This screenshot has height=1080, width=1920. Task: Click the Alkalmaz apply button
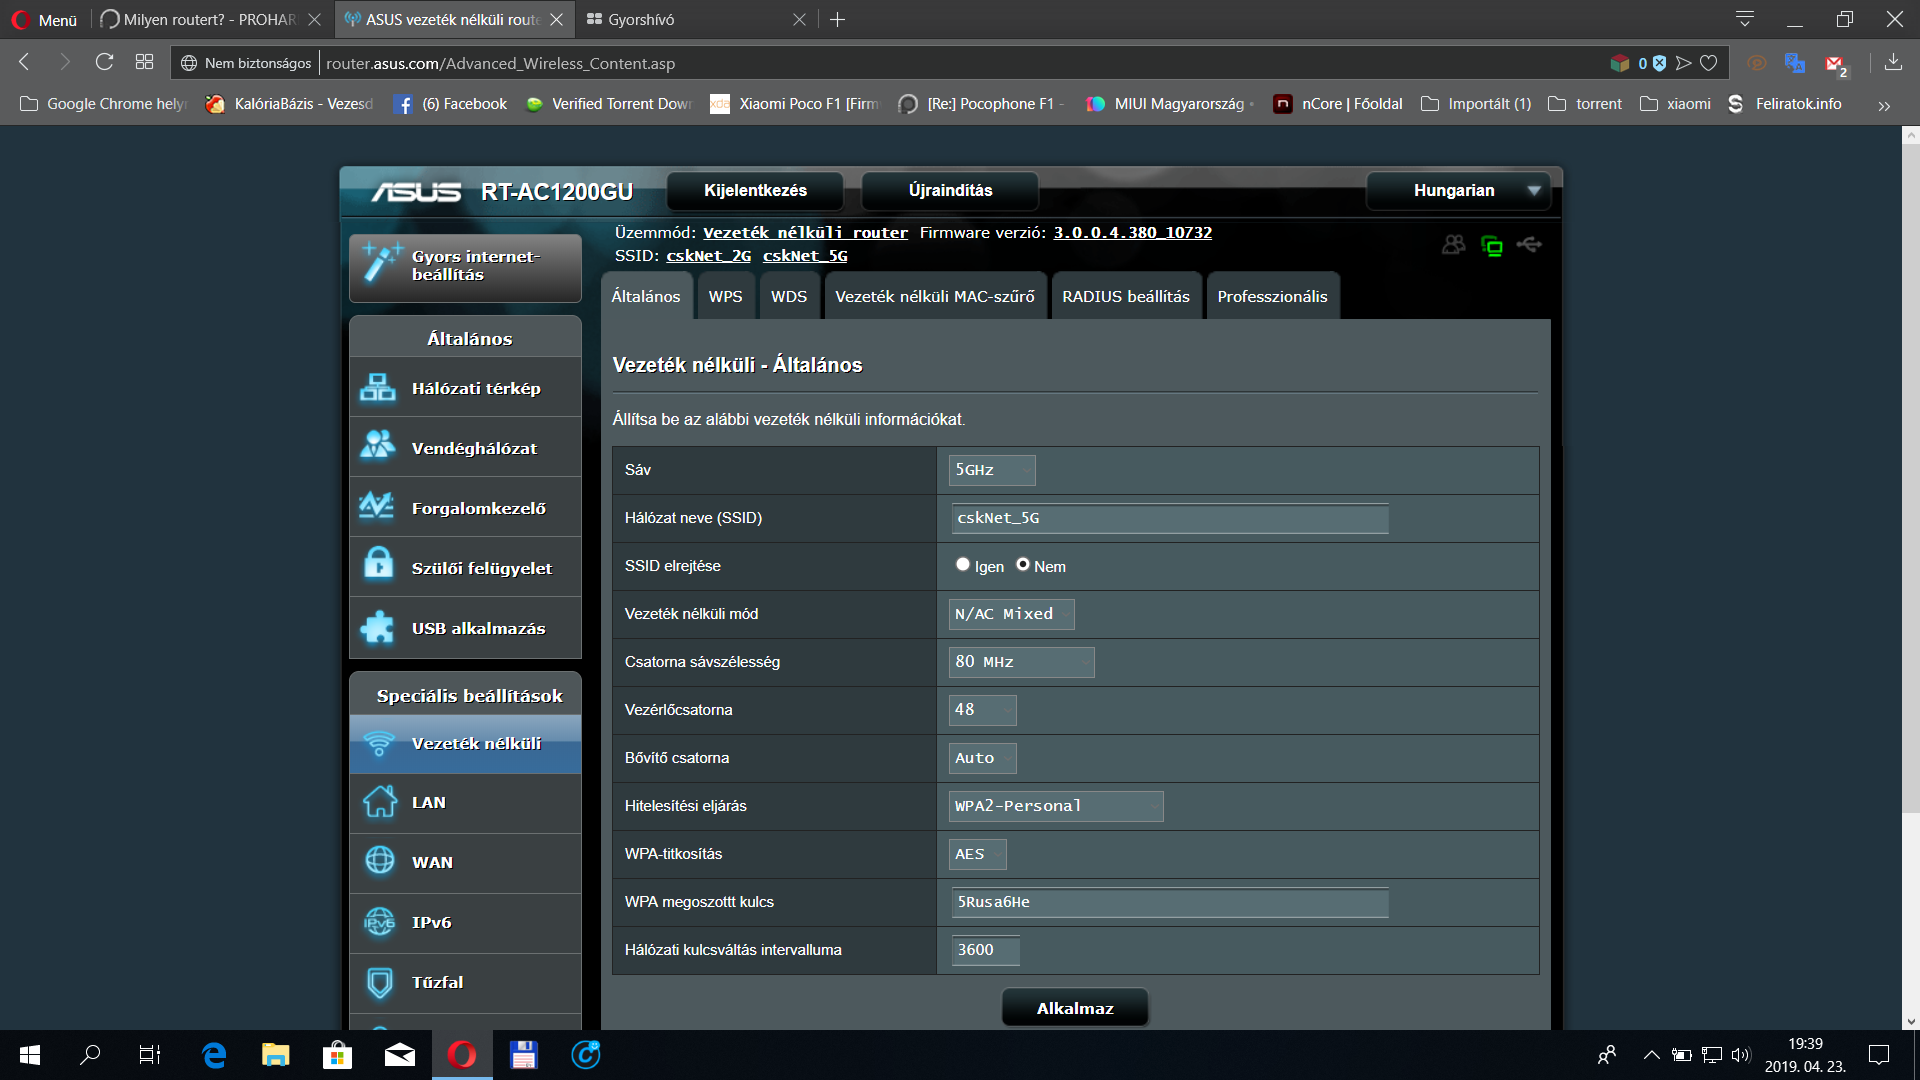(1075, 1008)
